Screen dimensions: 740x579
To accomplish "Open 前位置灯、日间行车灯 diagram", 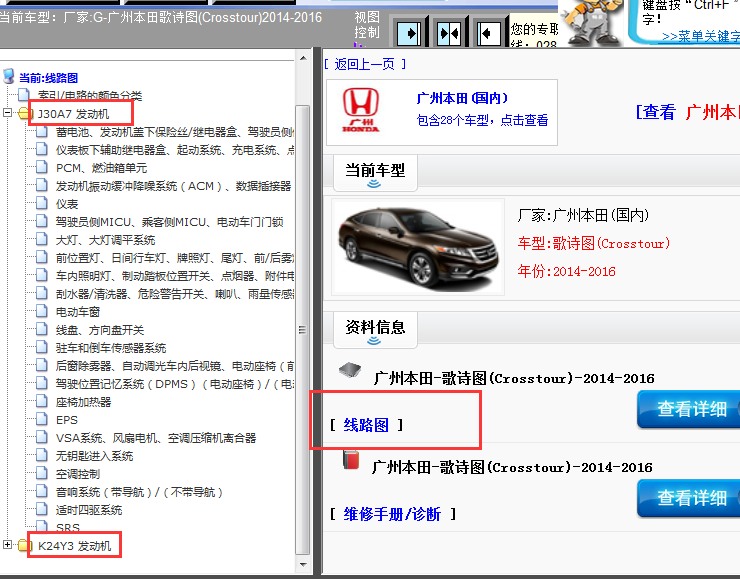I will (175, 258).
